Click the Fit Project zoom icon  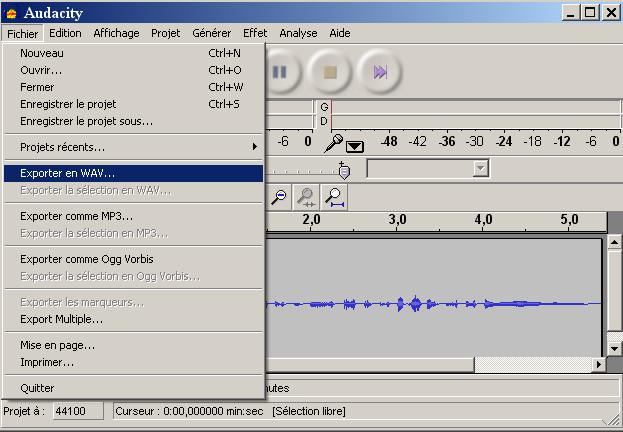335,197
